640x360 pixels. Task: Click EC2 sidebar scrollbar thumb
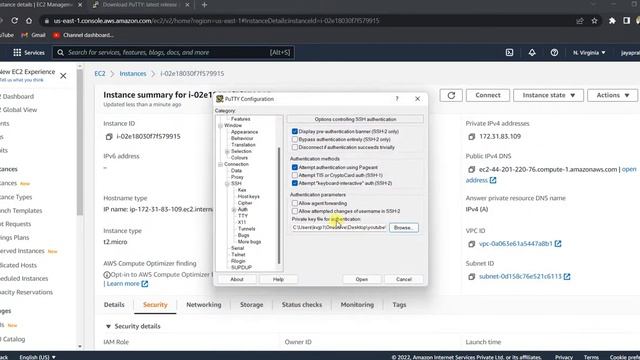[x=80, y=141]
